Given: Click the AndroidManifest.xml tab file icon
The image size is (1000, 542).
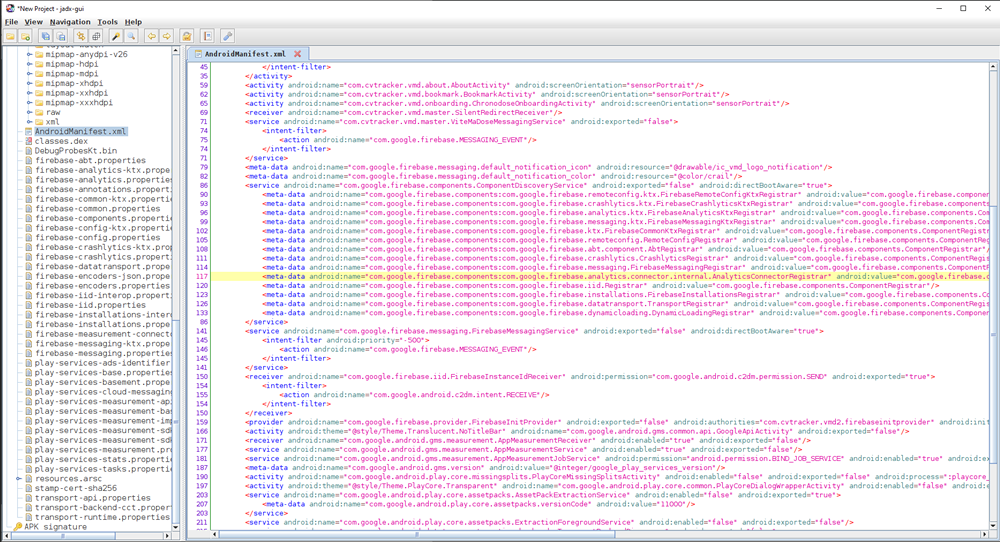Looking at the screenshot, I should [x=198, y=54].
